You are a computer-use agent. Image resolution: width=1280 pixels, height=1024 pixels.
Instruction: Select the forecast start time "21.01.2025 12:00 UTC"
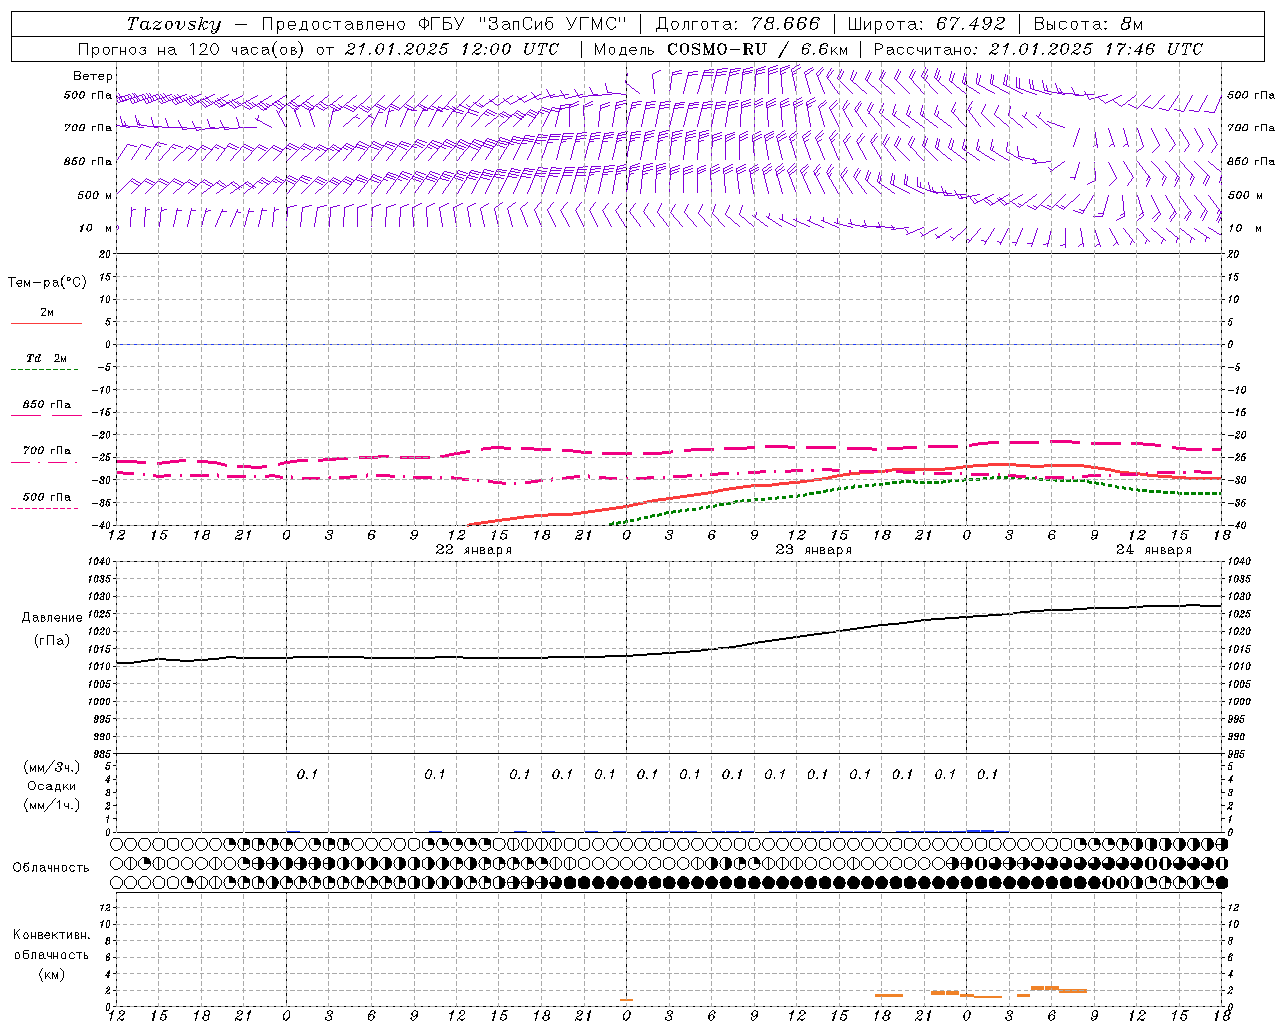tap(451, 49)
